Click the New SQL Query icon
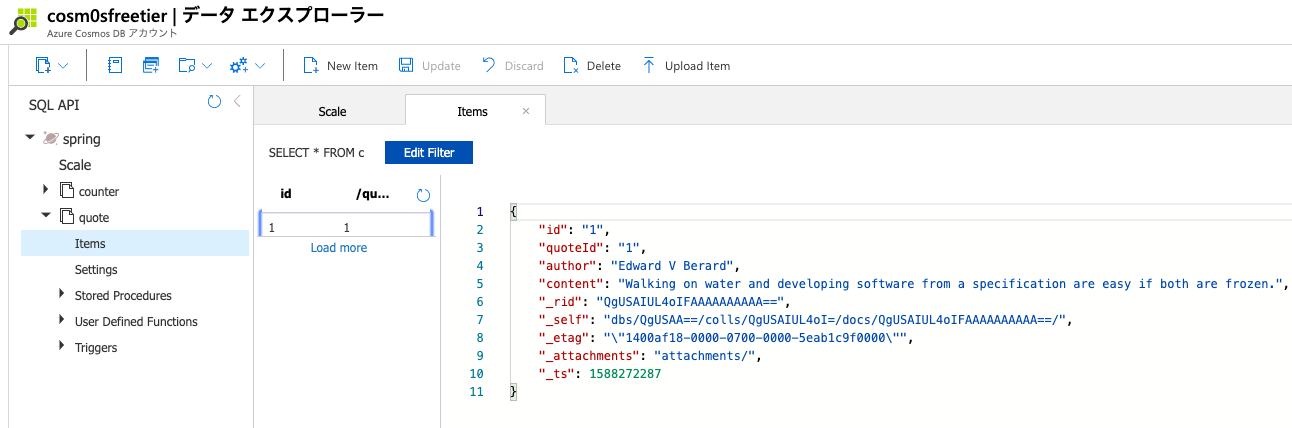This screenshot has width=1292, height=428. 151,66
